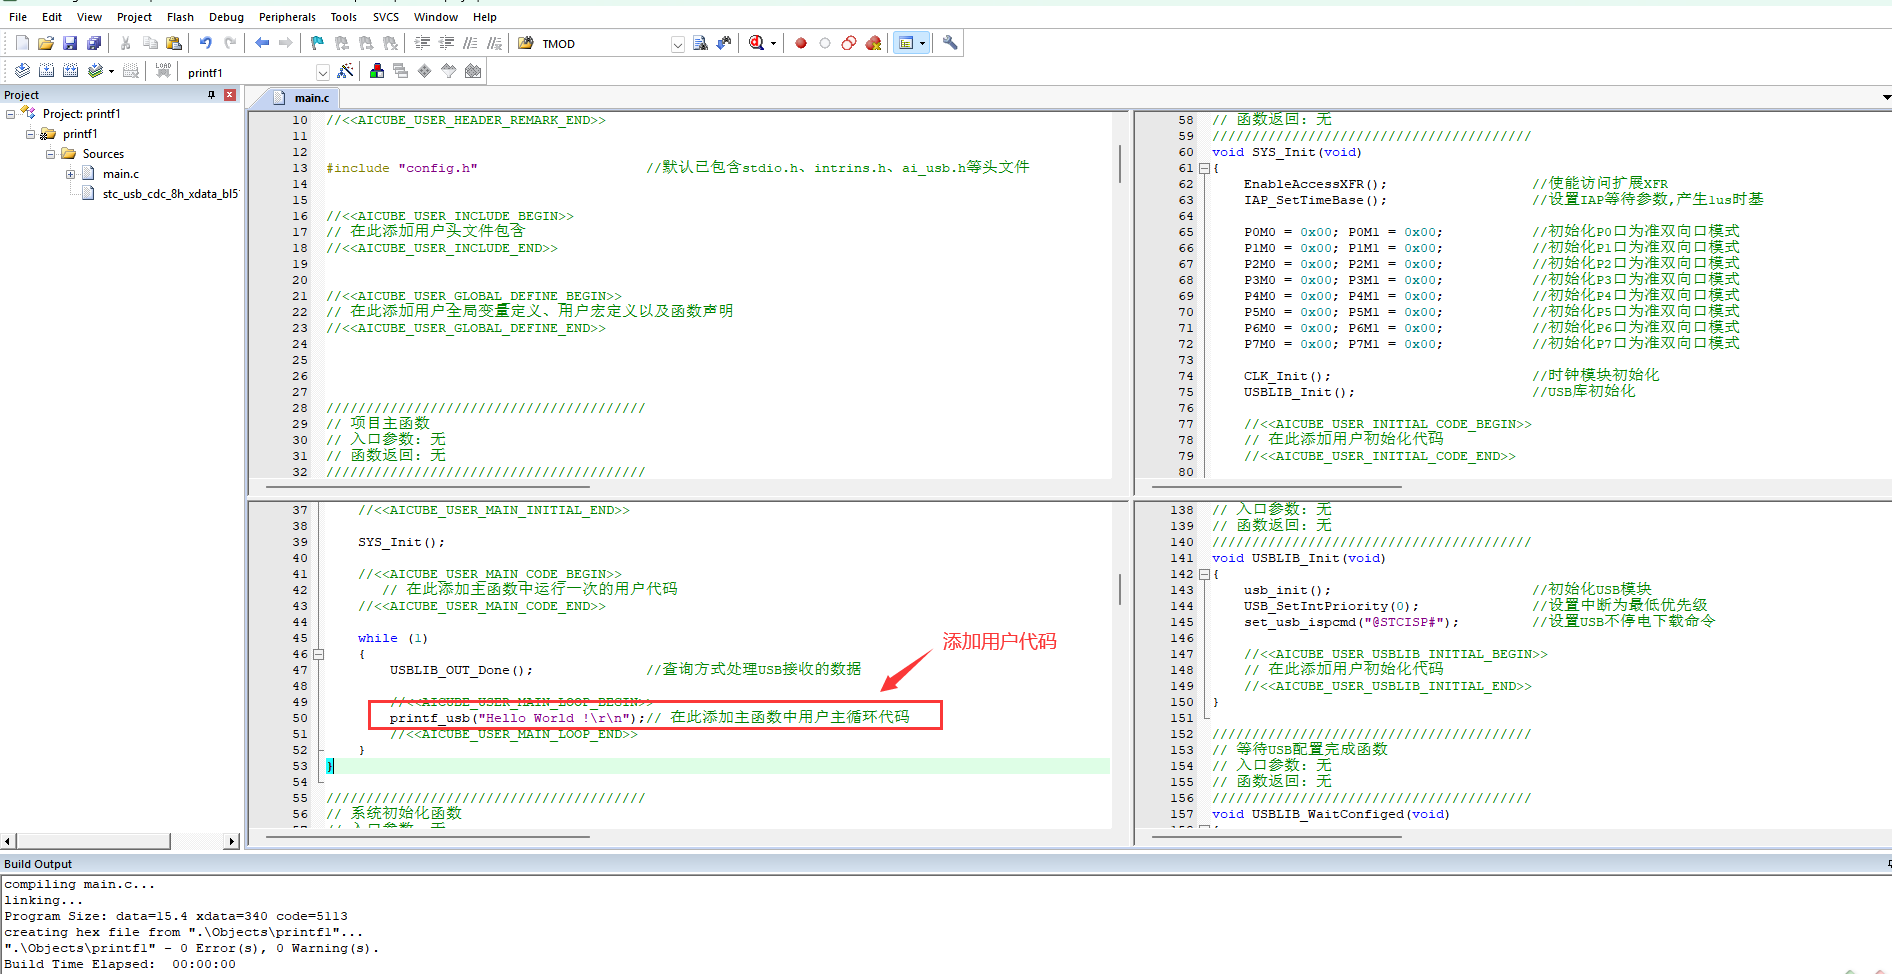Insert a bookmark with flag icon
Screen dimensions: 1892x974
tap(318, 43)
